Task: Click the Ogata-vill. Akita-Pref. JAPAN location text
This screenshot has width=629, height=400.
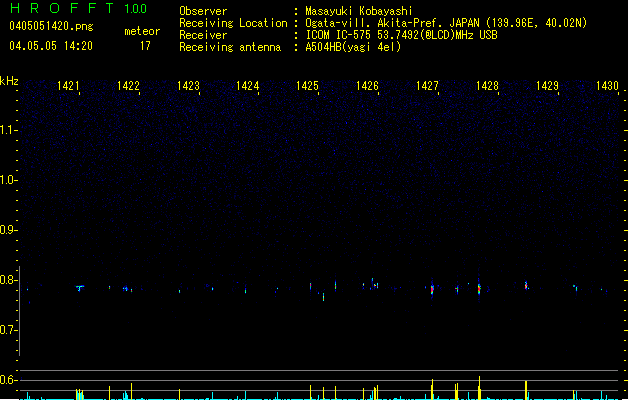Action: [446, 23]
